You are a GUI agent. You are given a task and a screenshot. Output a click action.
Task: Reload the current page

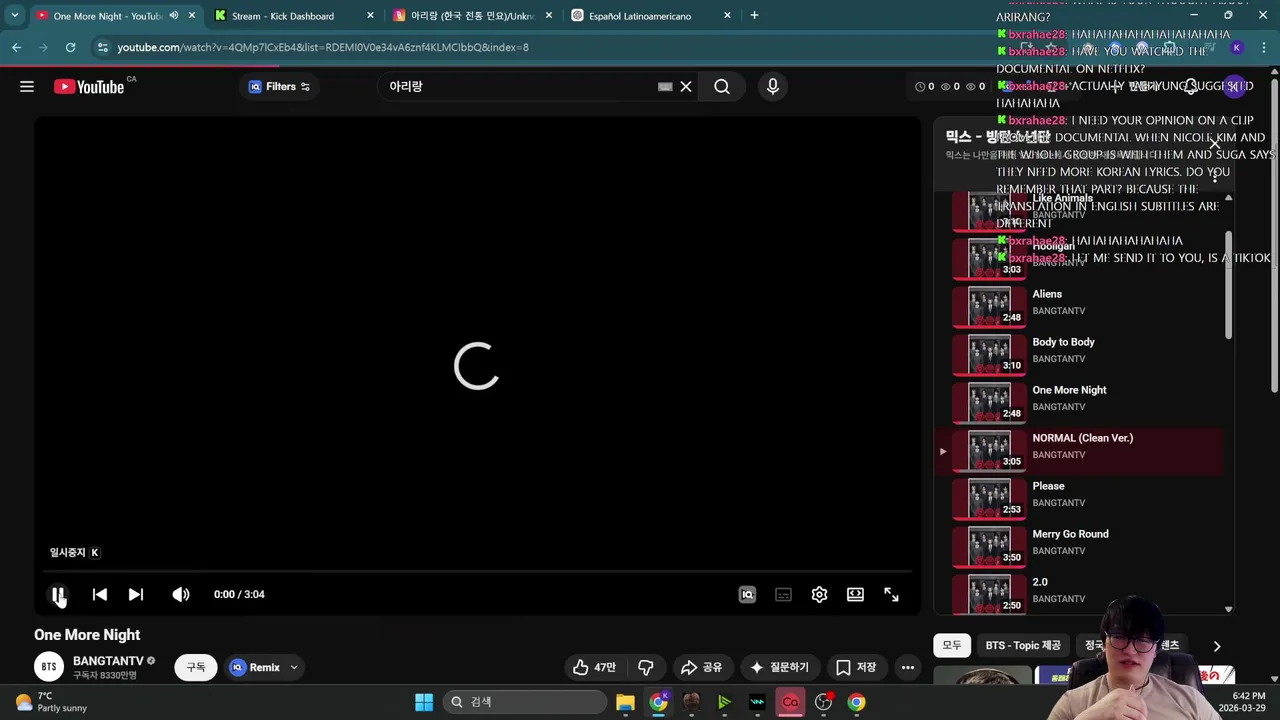tap(70, 47)
